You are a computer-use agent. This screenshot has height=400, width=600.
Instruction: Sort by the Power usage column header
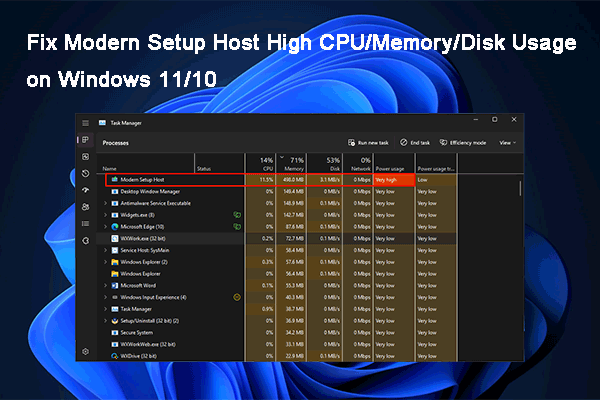click(x=394, y=163)
